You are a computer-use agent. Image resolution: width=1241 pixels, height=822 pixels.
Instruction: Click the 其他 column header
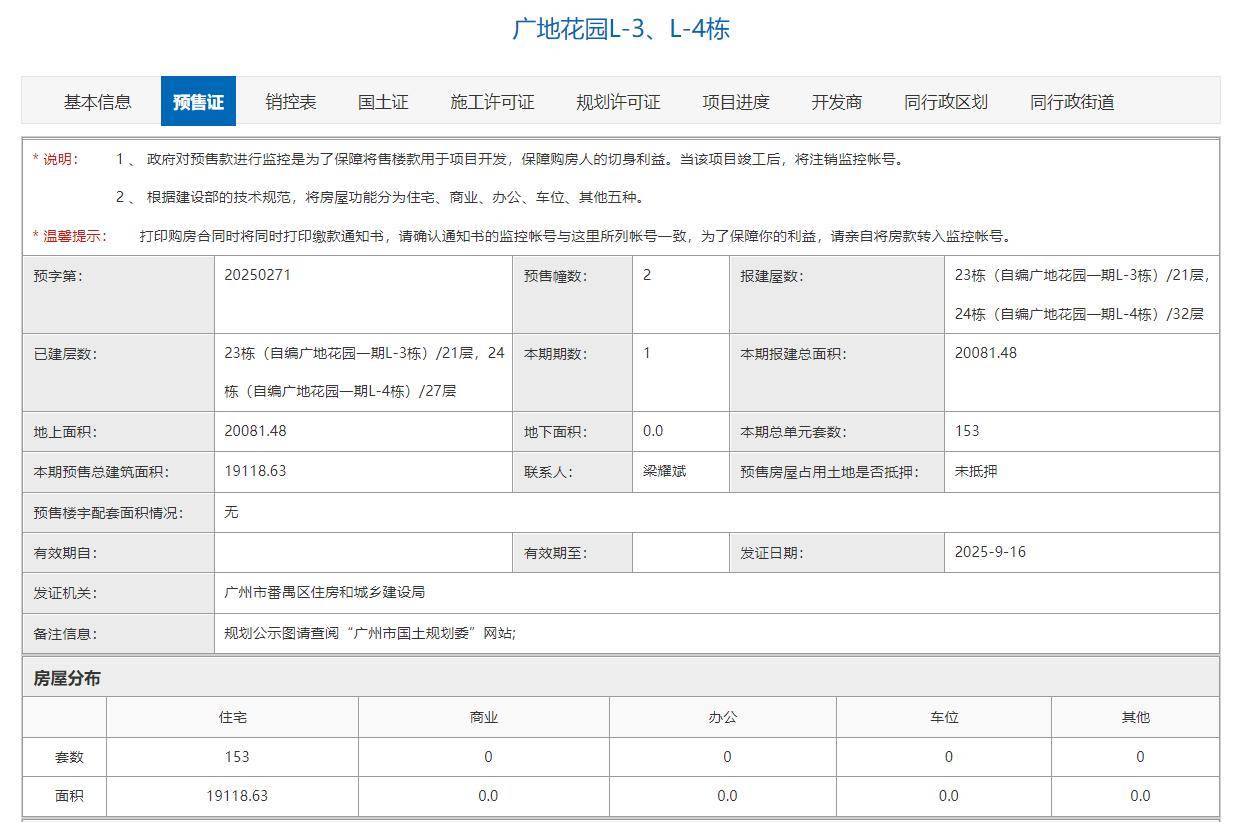pyautogui.click(x=1135, y=717)
